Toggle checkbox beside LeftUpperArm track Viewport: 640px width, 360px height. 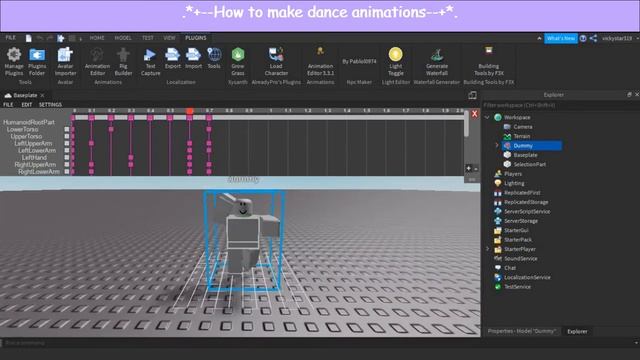pyautogui.click(x=67, y=143)
